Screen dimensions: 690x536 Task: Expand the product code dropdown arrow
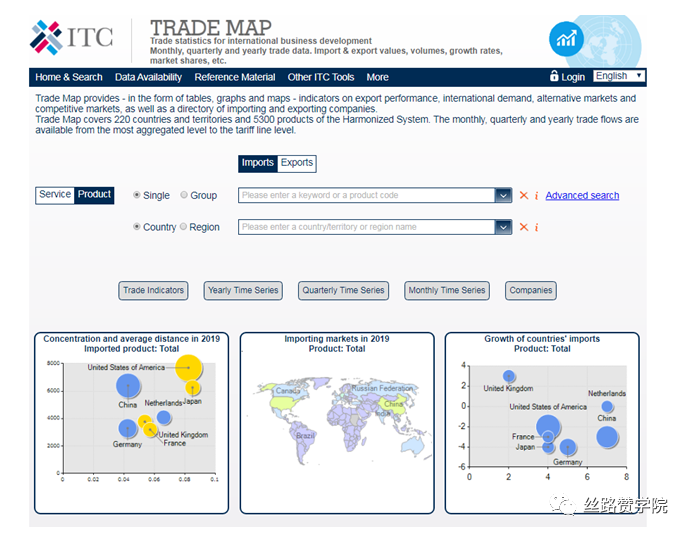pos(503,195)
